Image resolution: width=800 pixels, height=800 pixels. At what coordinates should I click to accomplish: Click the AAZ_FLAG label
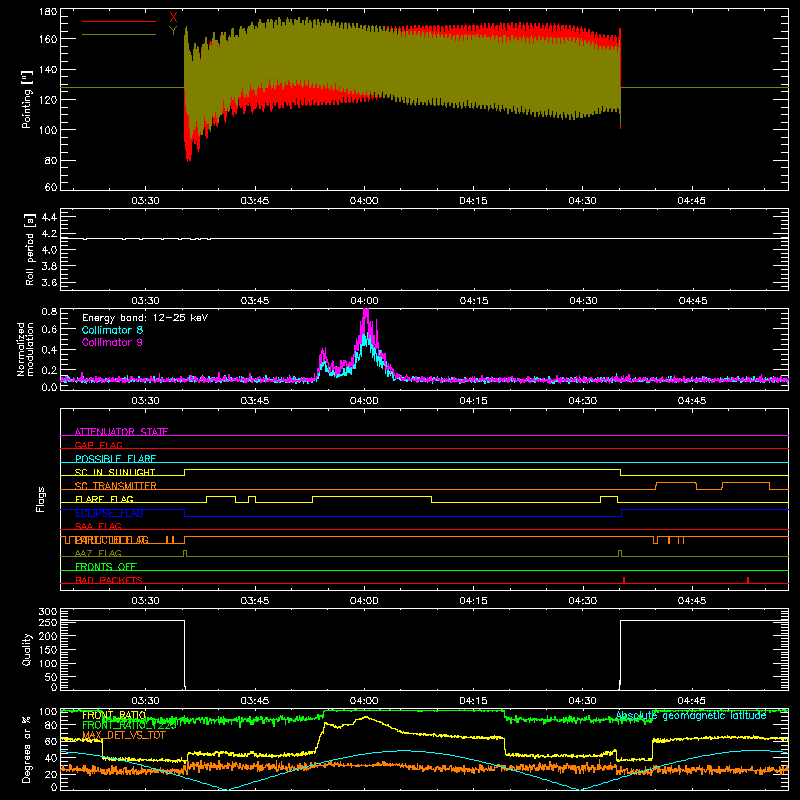tap(98, 553)
